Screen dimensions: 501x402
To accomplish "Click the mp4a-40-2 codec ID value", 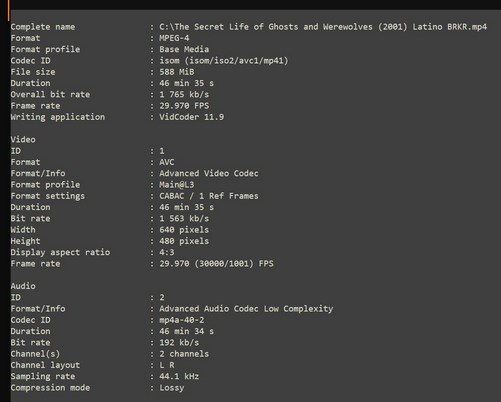I will tap(182, 320).
